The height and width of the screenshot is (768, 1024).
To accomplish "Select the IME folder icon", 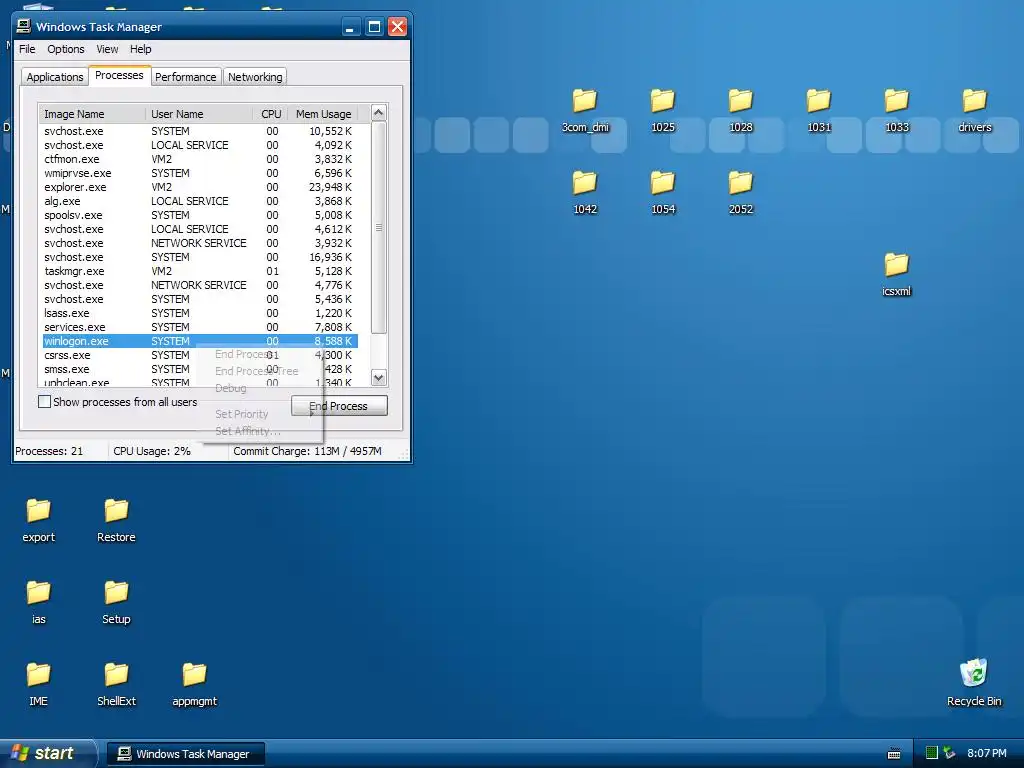I will click(39, 675).
